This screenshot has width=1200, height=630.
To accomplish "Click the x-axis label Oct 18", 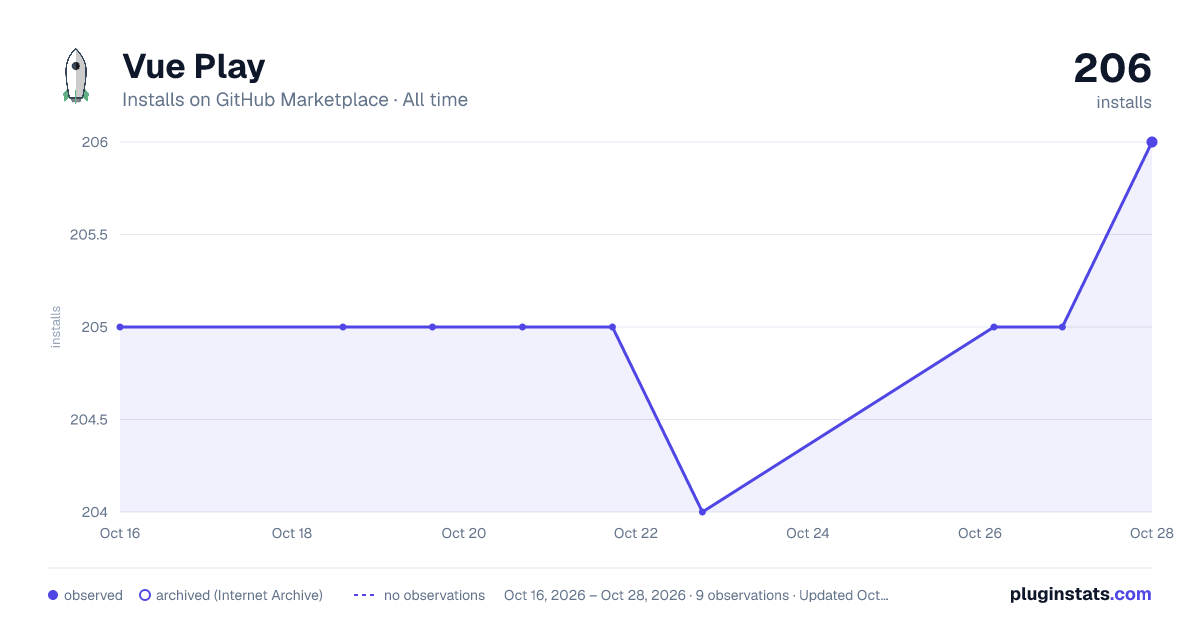I will pos(292,533).
